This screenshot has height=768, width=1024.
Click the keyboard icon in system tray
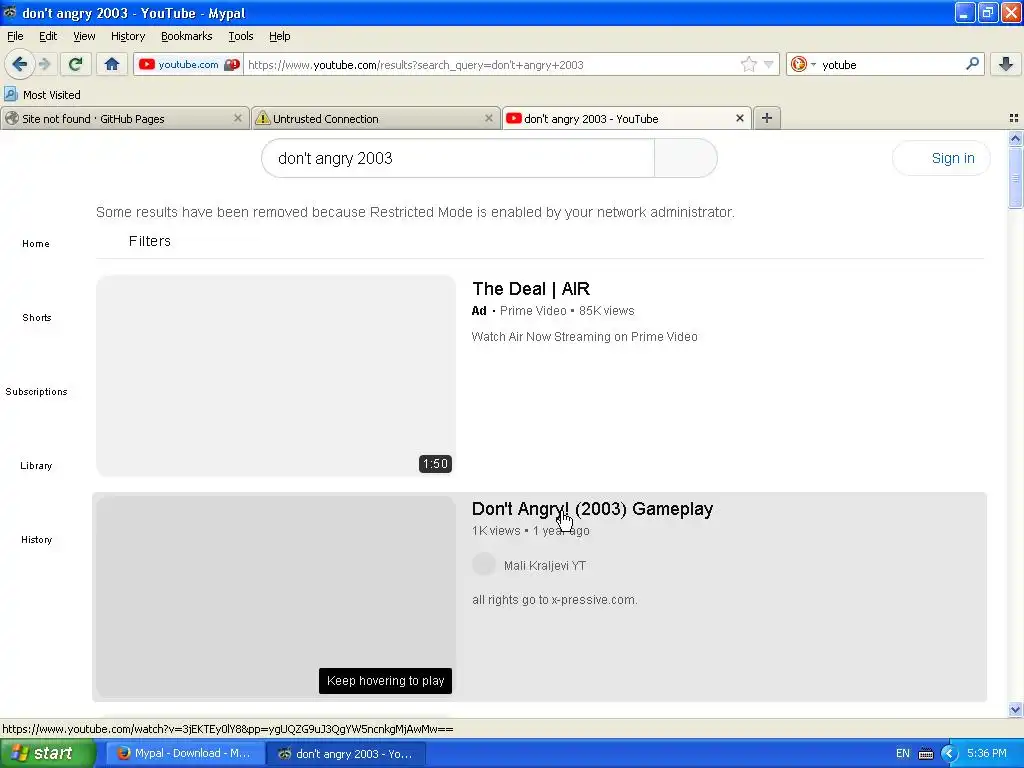coord(926,754)
